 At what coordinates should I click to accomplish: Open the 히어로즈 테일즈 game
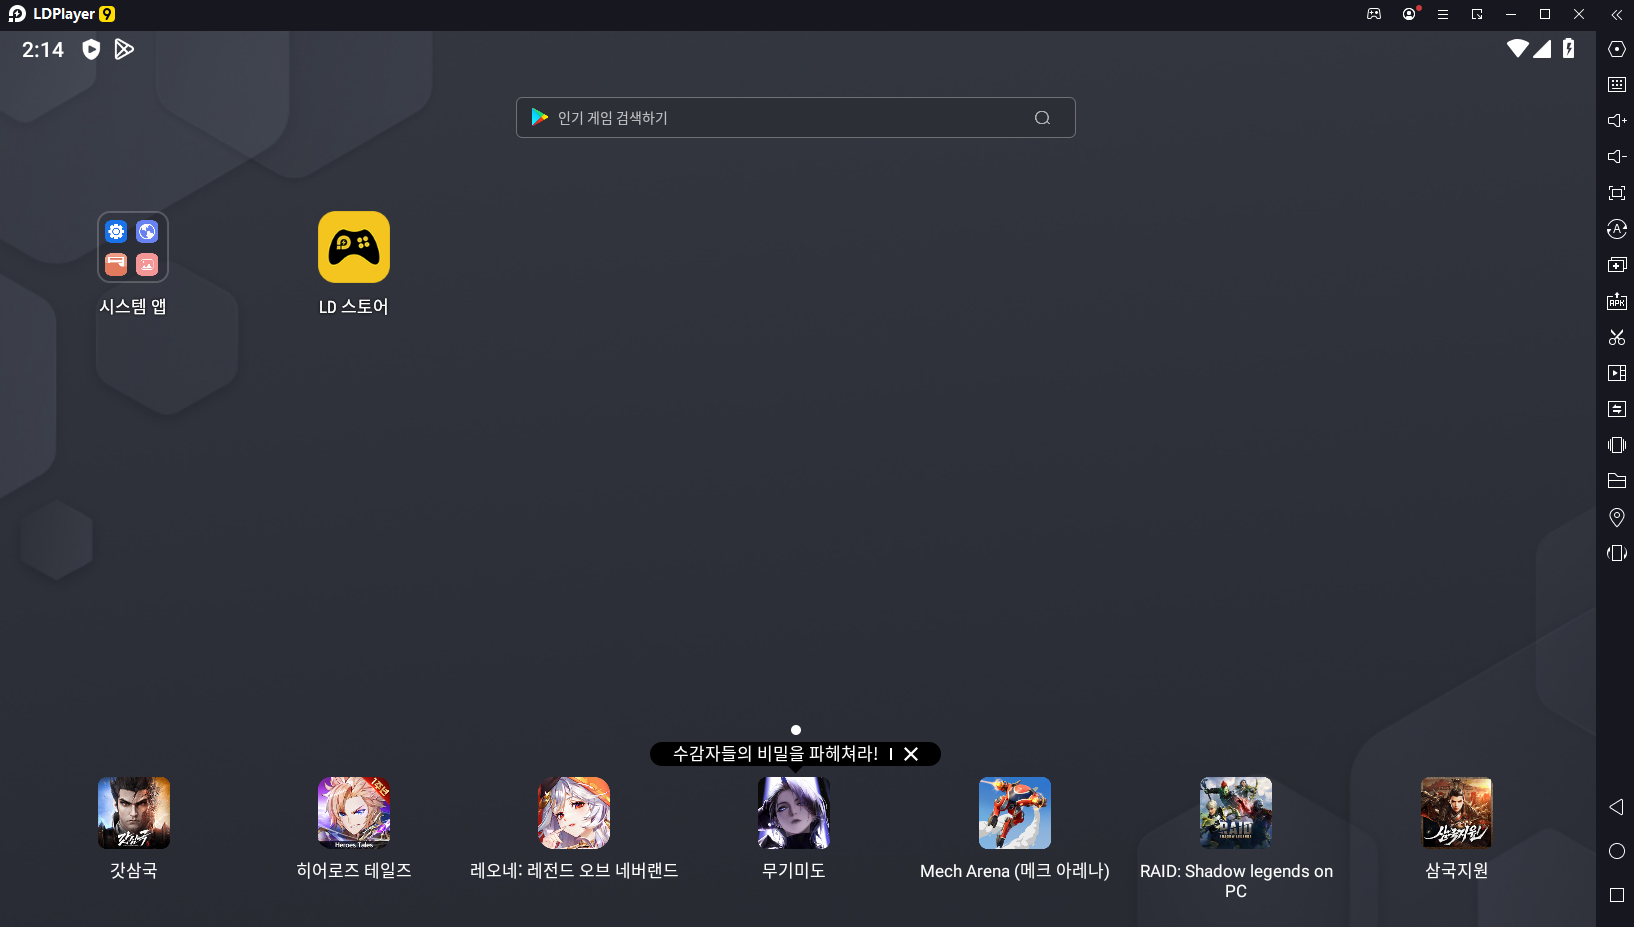pos(354,813)
